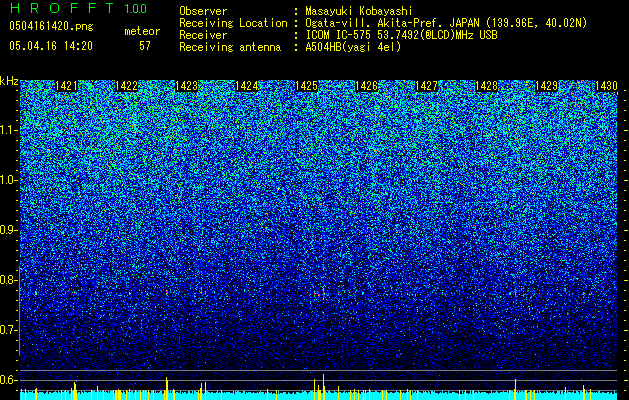Click the 0.6 kHz axis label

[8, 380]
